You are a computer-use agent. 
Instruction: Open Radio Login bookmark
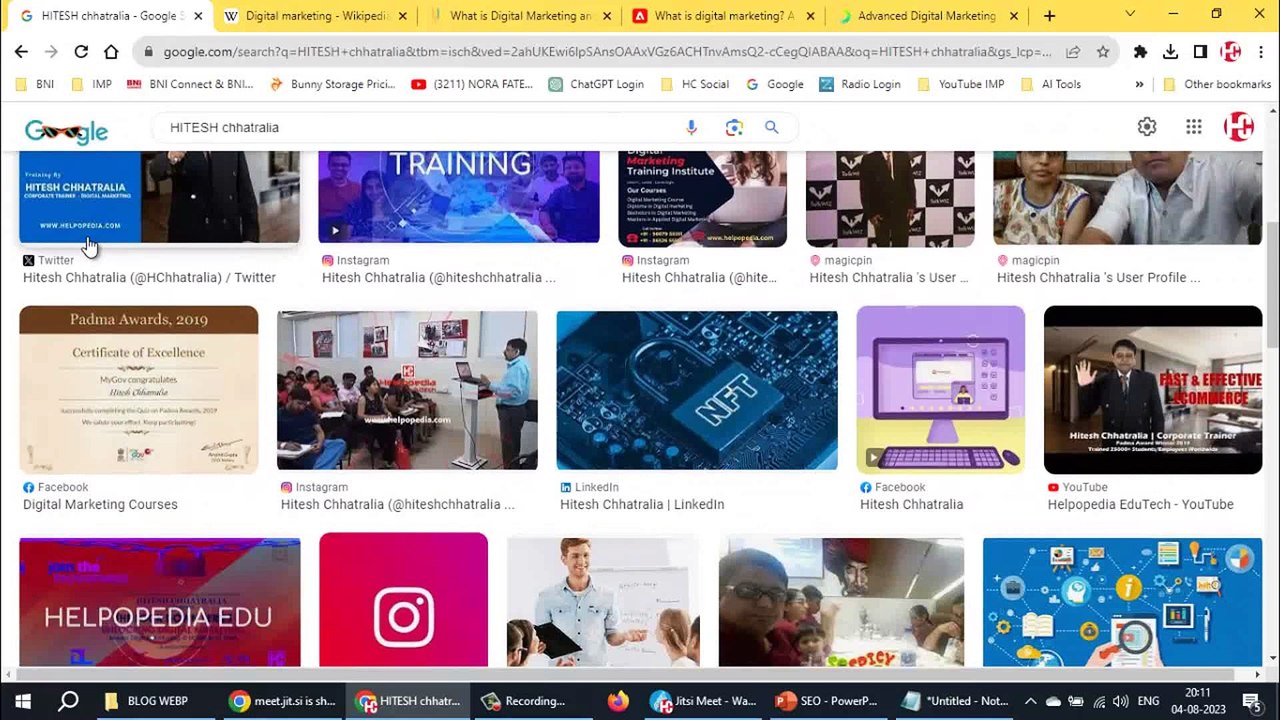point(860,84)
